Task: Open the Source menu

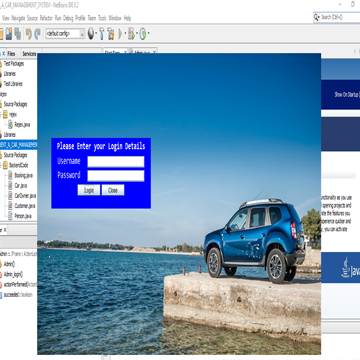Action: pyautogui.click(x=33, y=18)
